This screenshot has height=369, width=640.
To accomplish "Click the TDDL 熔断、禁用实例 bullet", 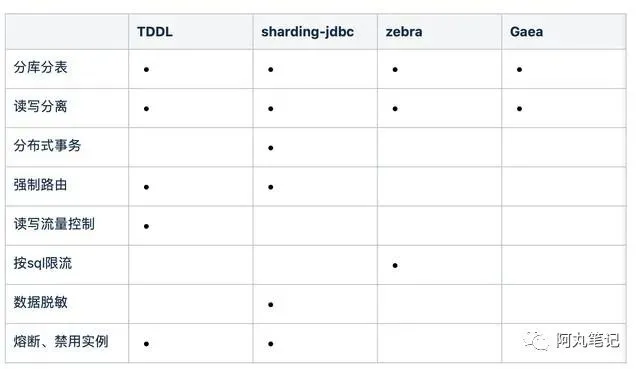I will pyautogui.click(x=147, y=344).
